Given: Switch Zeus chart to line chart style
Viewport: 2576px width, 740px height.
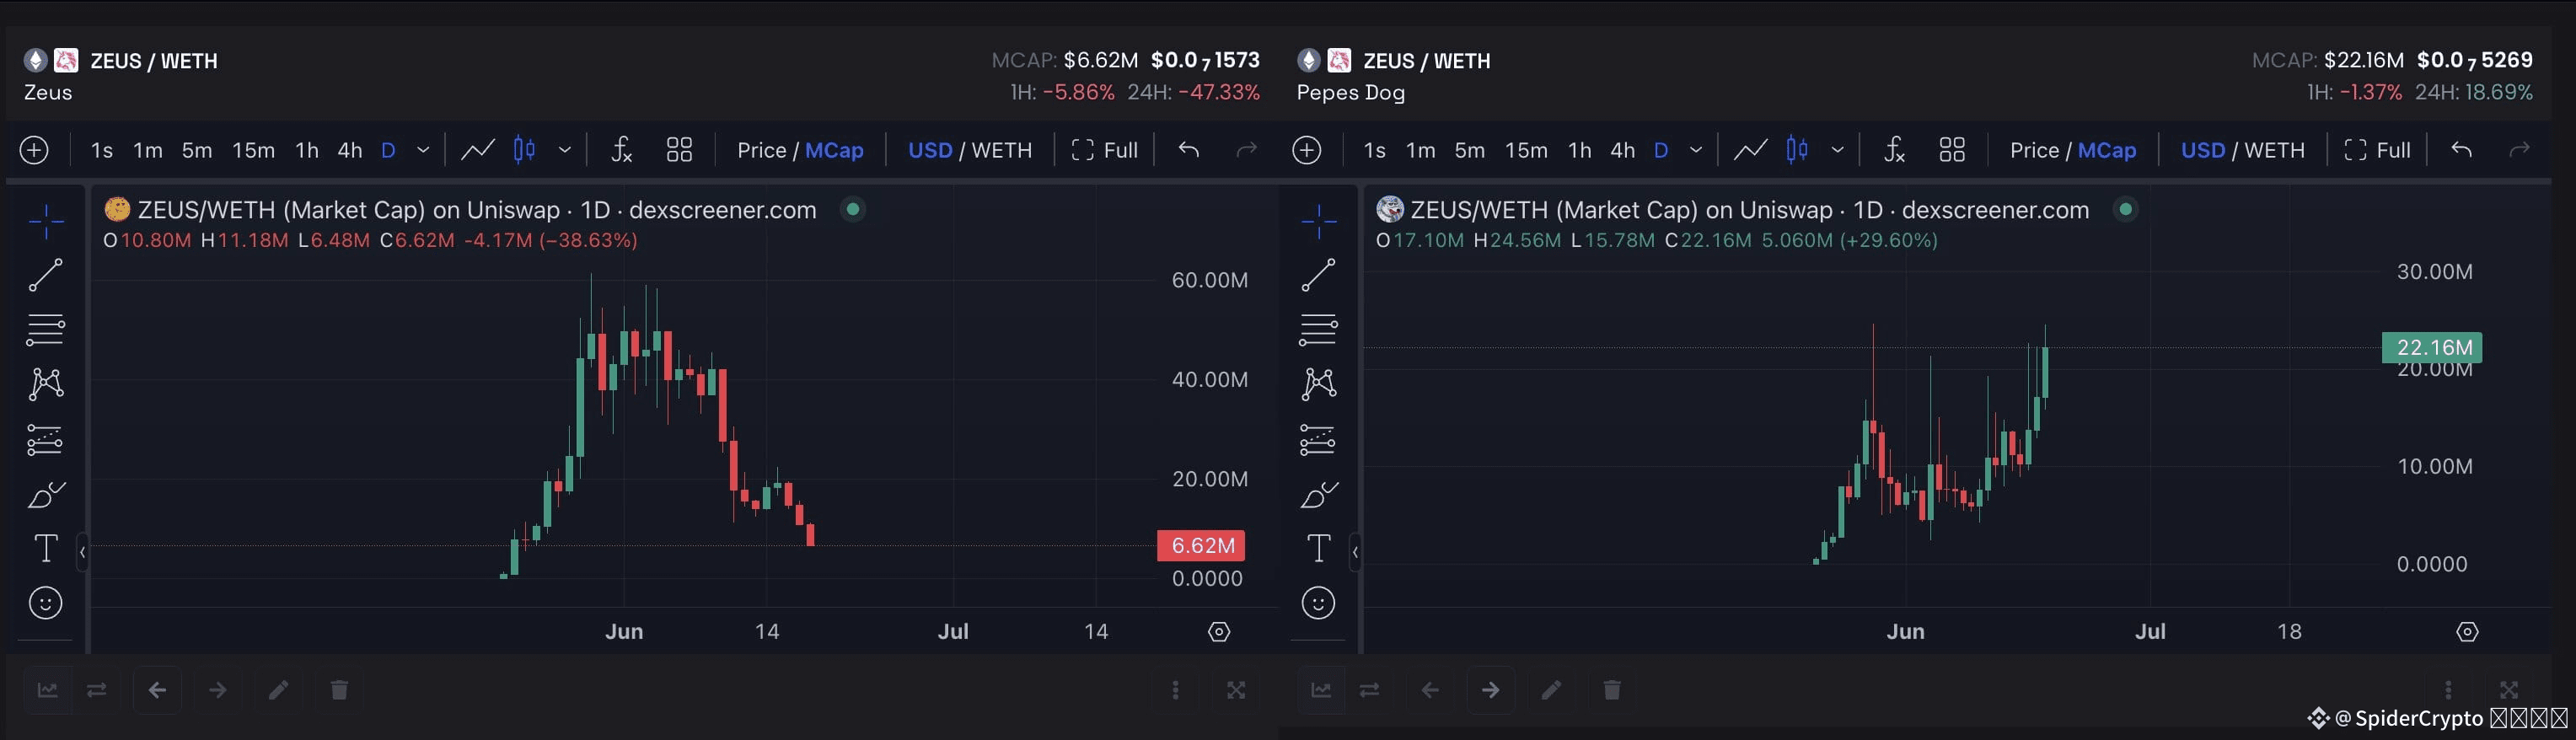Looking at the screenshot, I should (x=477, y=150).
